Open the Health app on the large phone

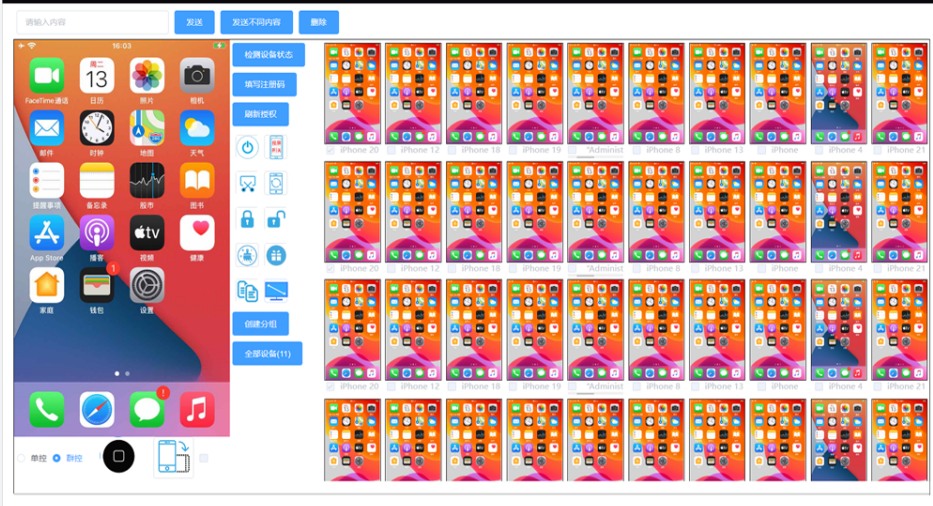pyautogui.click(x=197, y=233)
